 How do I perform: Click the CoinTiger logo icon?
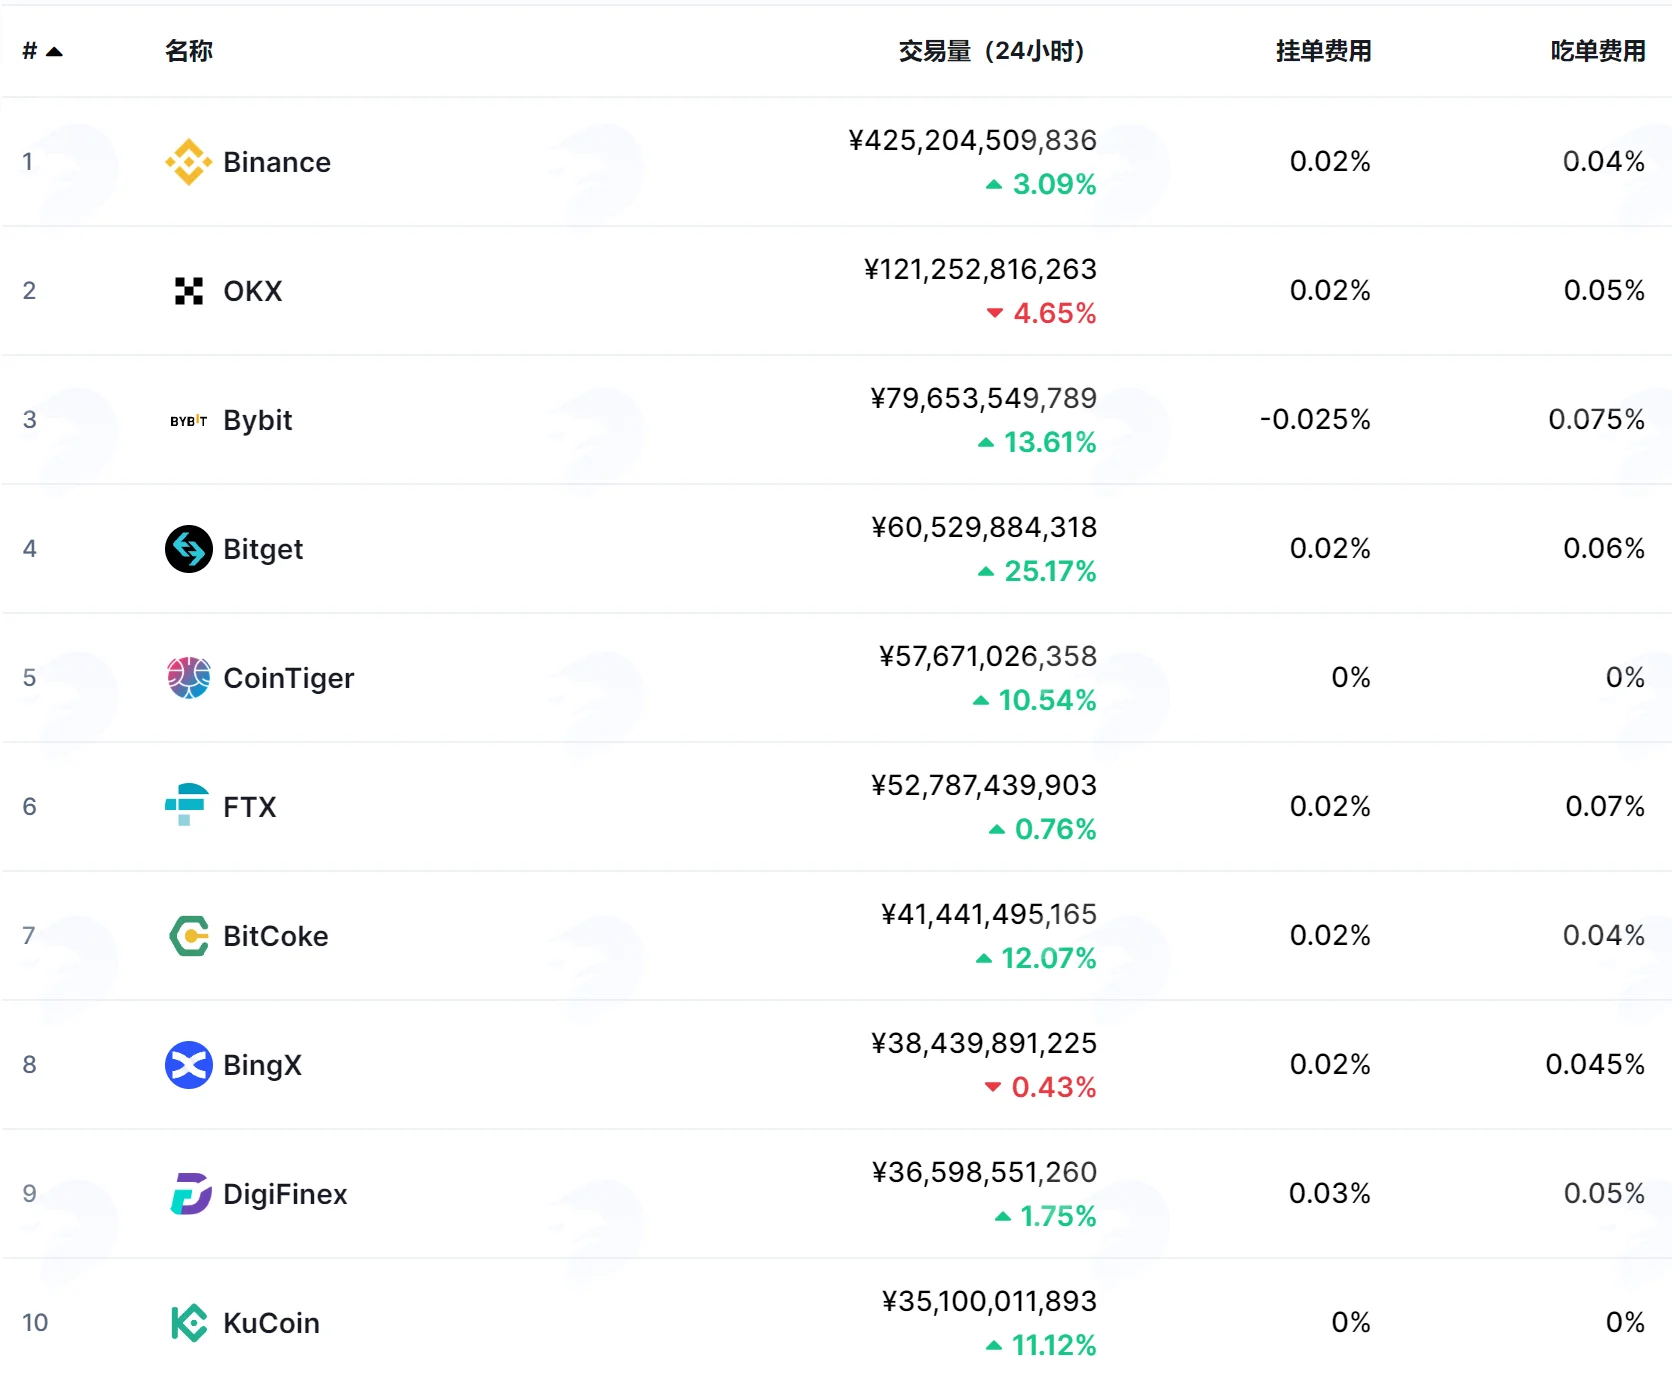point(188,678)
